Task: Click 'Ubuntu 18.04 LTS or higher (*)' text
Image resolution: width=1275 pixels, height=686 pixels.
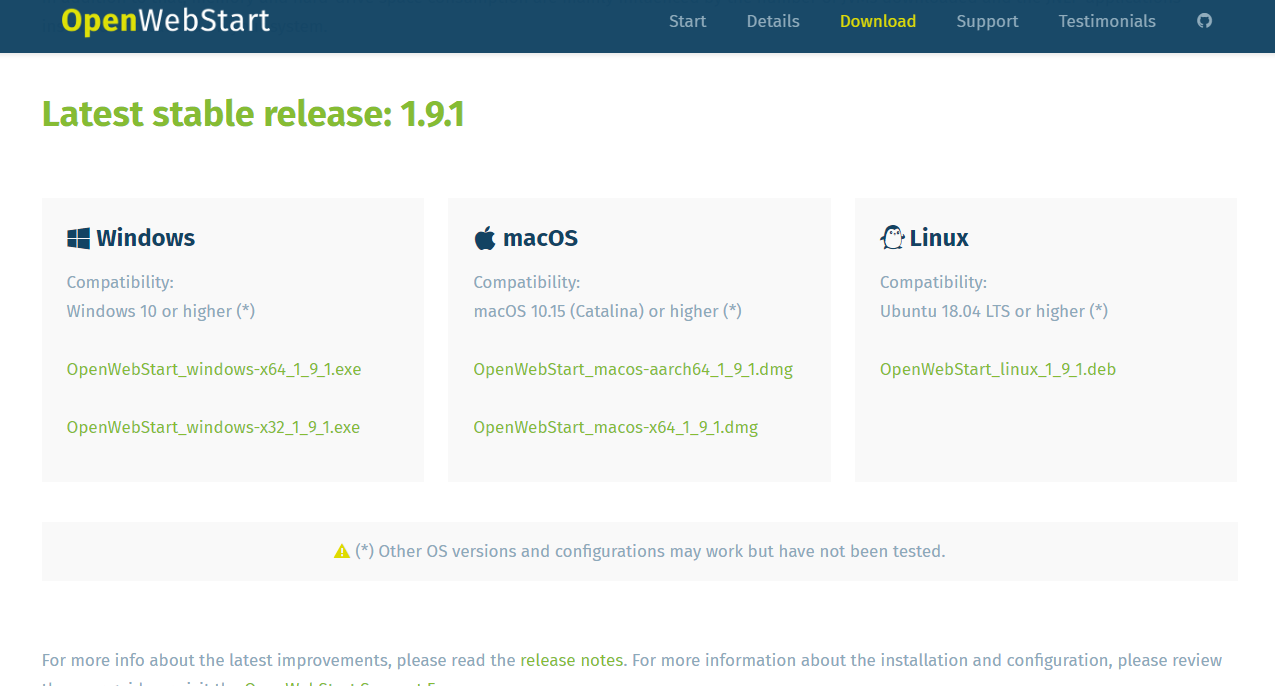Action: pyautogui.click(x=994, y=311)
